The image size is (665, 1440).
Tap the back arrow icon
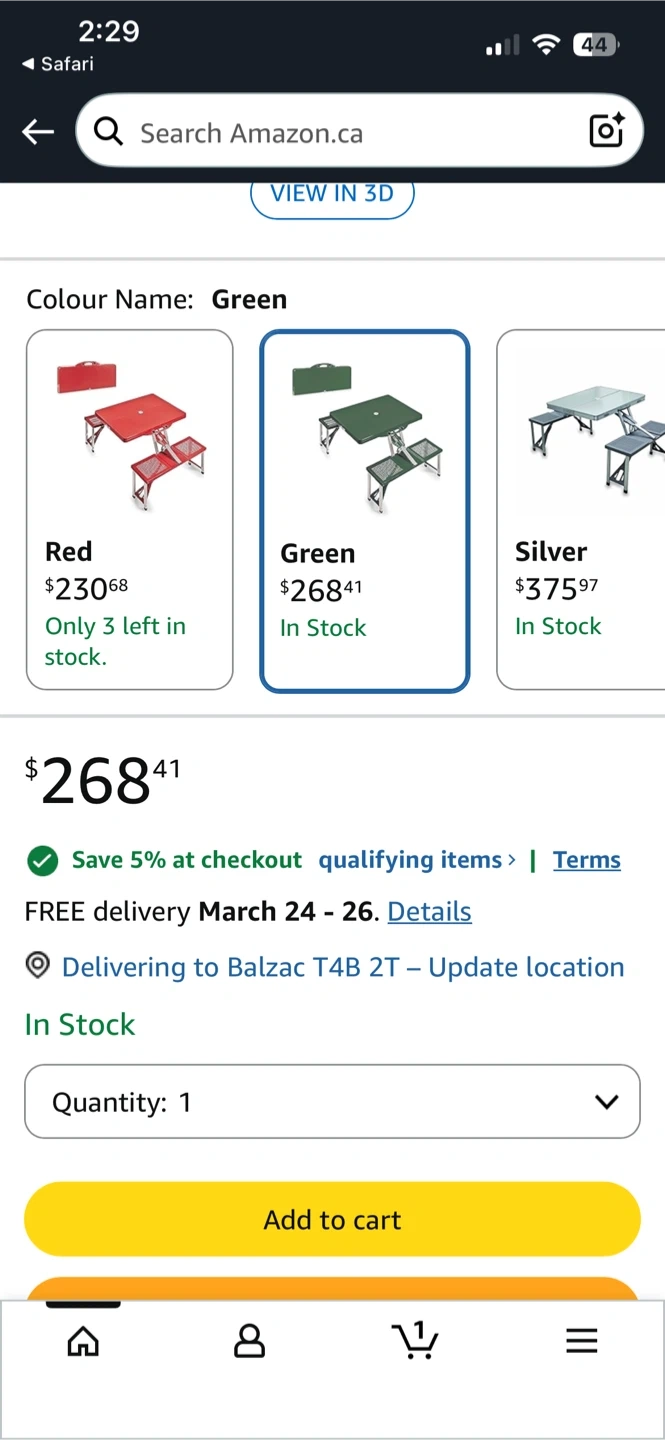coord(38,132)
